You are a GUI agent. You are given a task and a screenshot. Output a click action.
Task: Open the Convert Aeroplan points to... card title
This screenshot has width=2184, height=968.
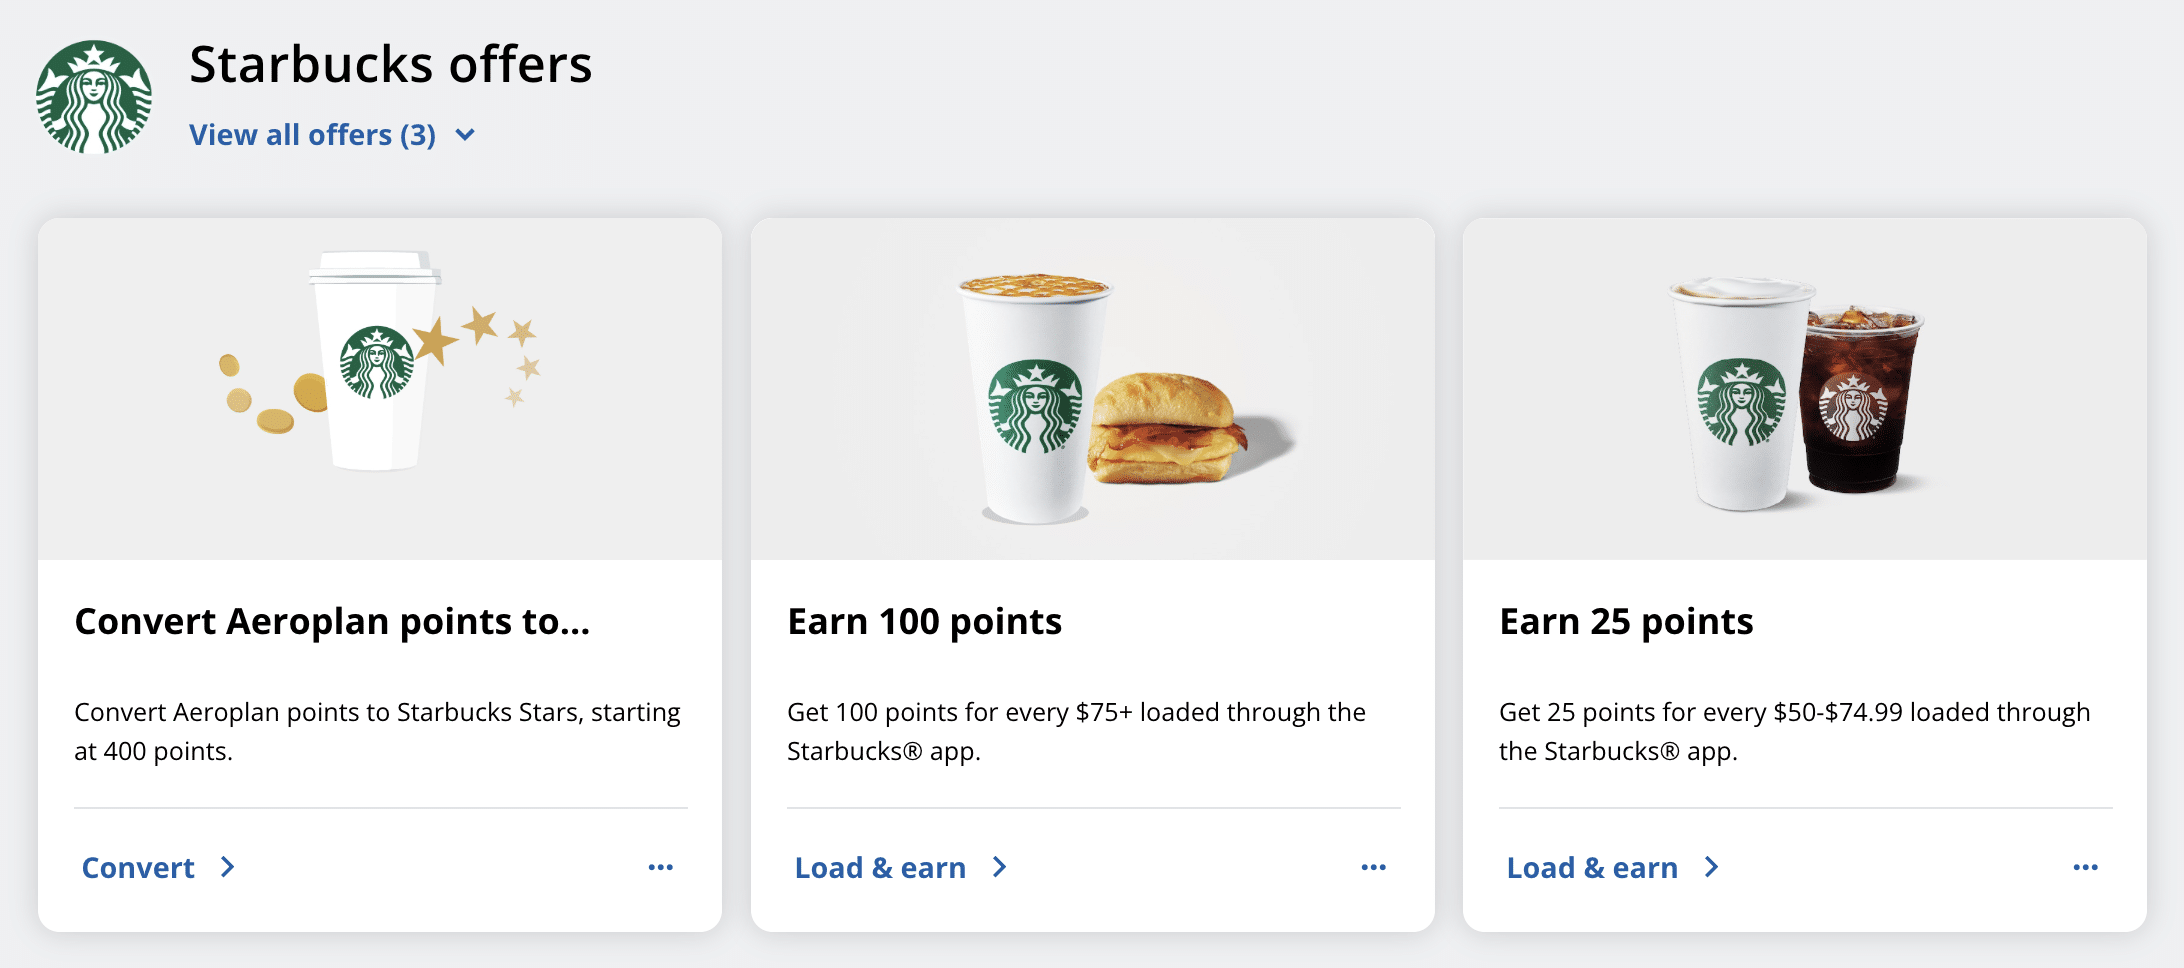[332, 622]
